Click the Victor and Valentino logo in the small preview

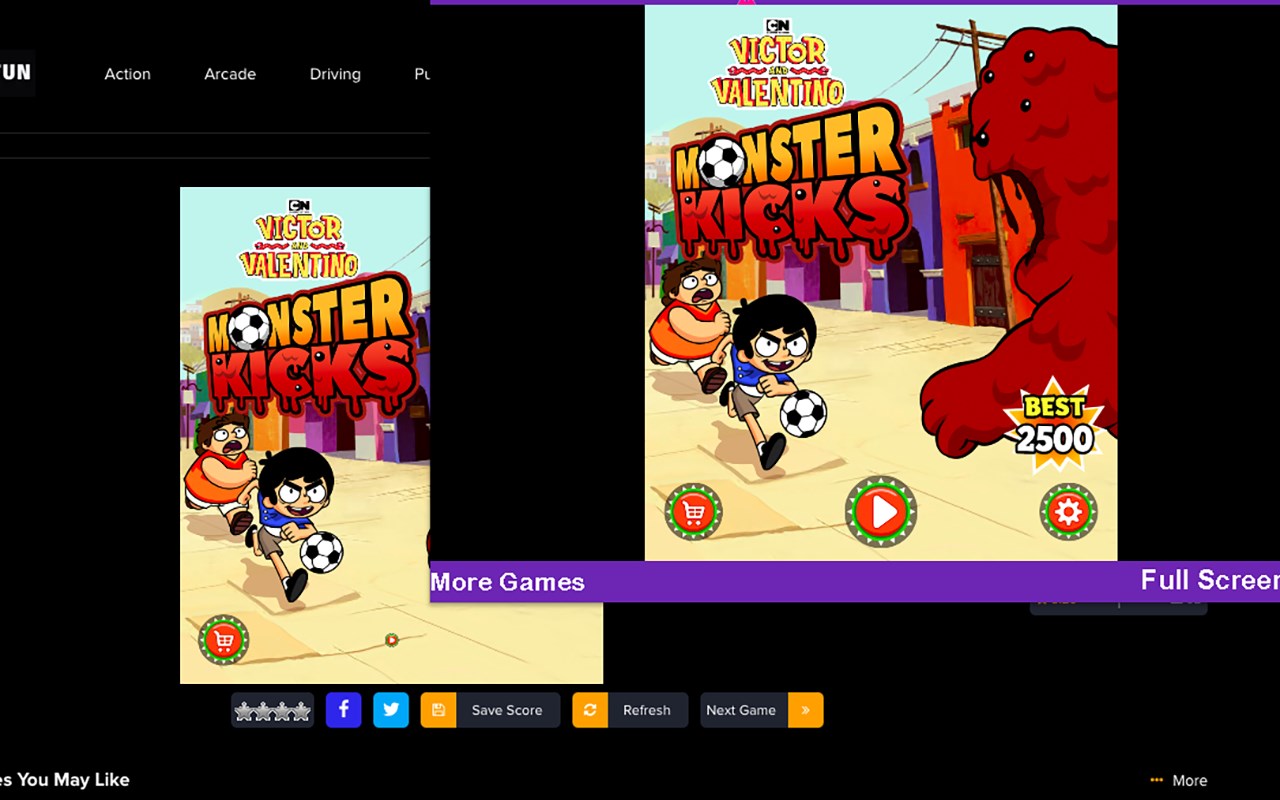point(299,238)
